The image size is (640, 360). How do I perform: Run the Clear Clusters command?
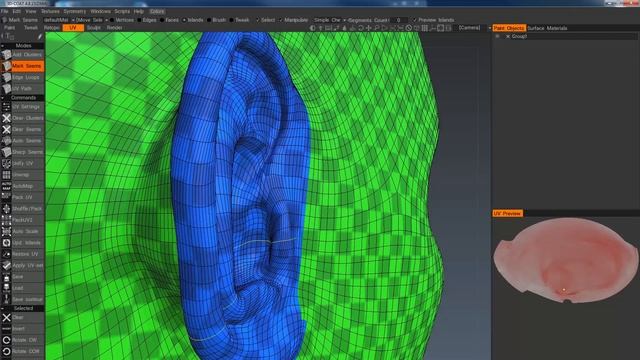pos(22,118)
